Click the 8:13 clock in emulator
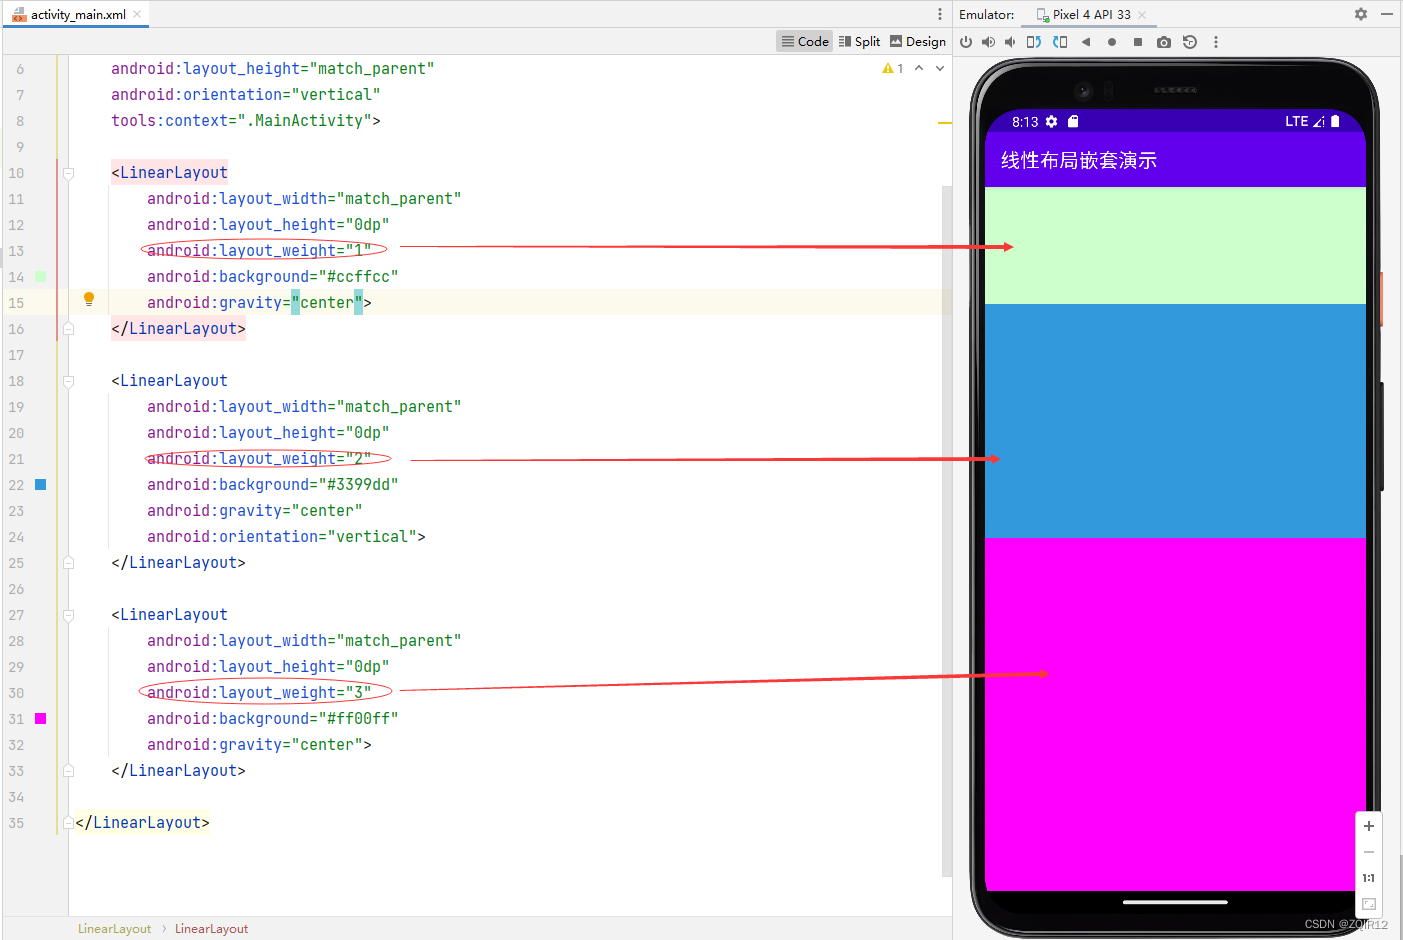The height and width of the screenshot is (940, 1403). [x=1025, y=122]
